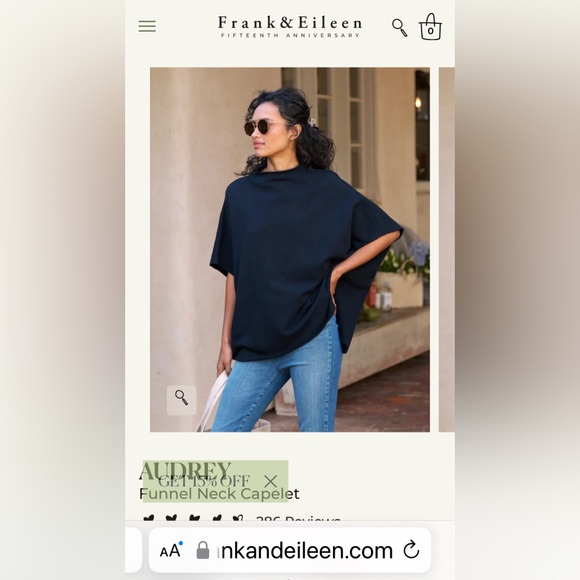The image size is (580, 580).
Task: Open the 286 Reviews link
Action: click(x=298, y=519)
